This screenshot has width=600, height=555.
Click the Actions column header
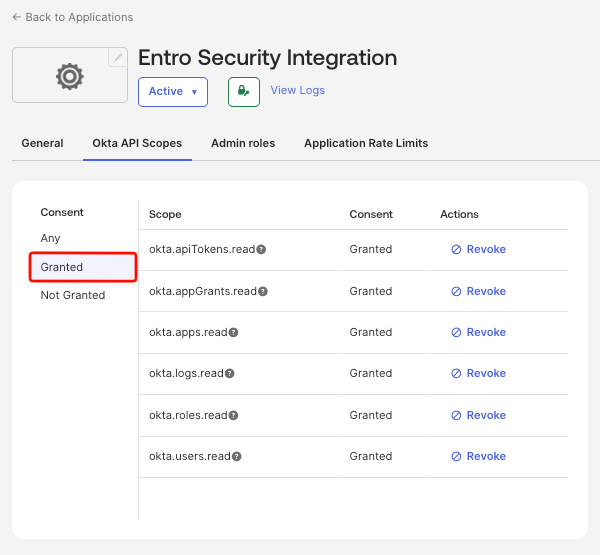click(459, 214)
